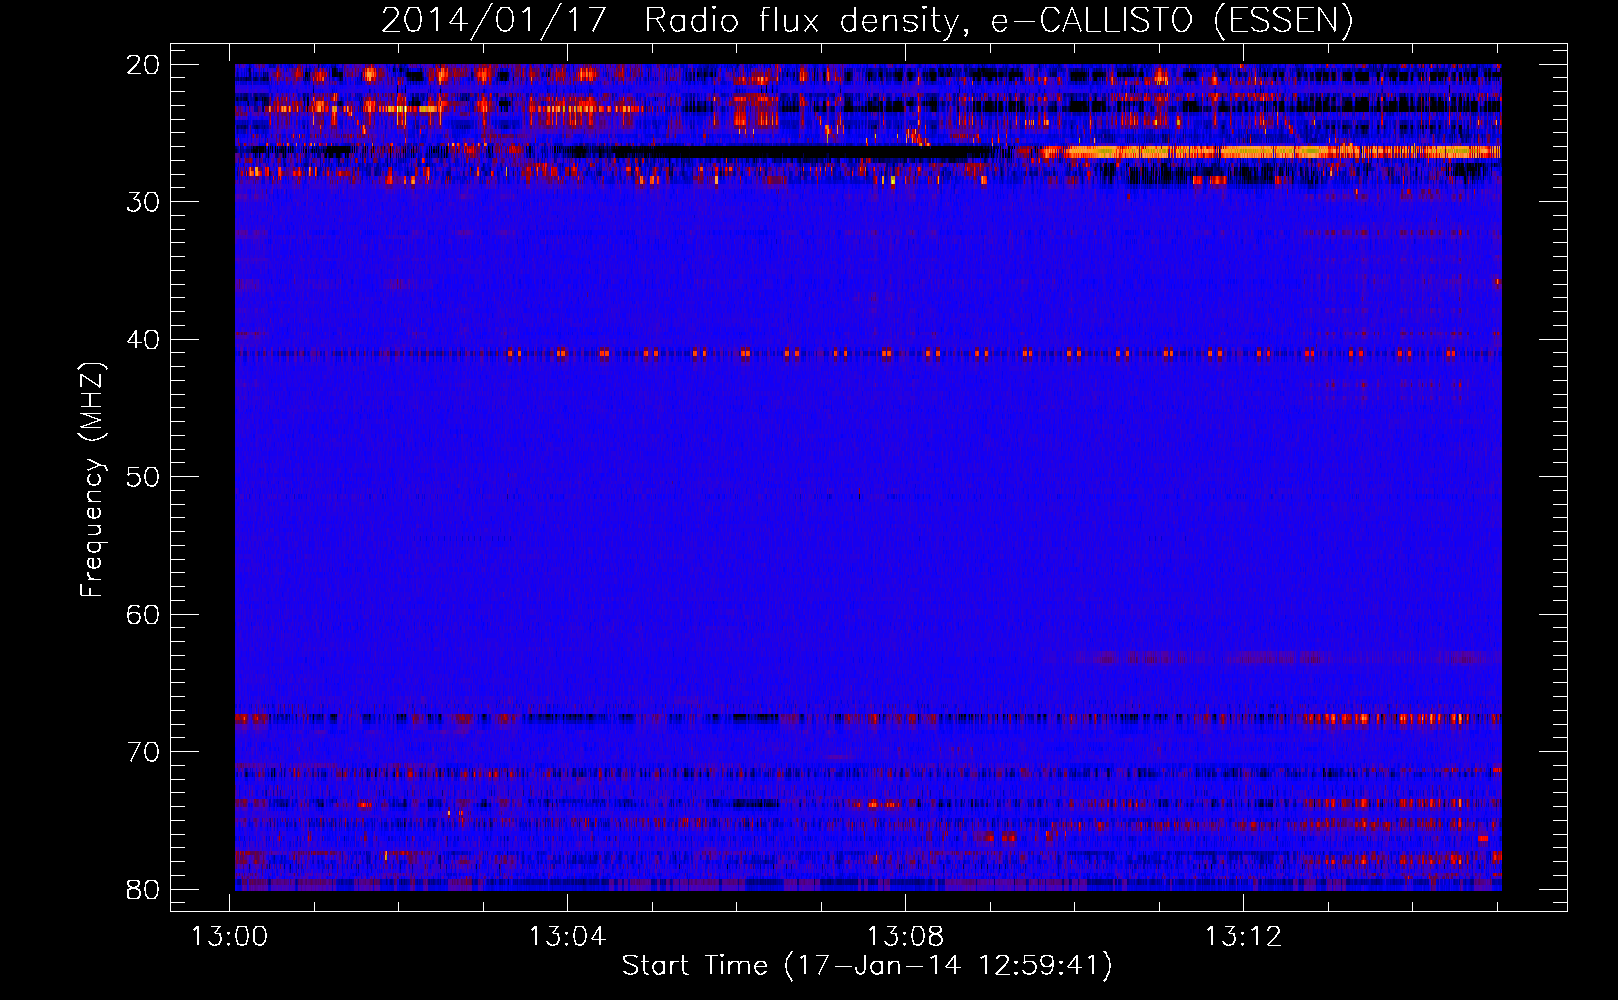Click the 70 frequency tick label

pos(144,752)
